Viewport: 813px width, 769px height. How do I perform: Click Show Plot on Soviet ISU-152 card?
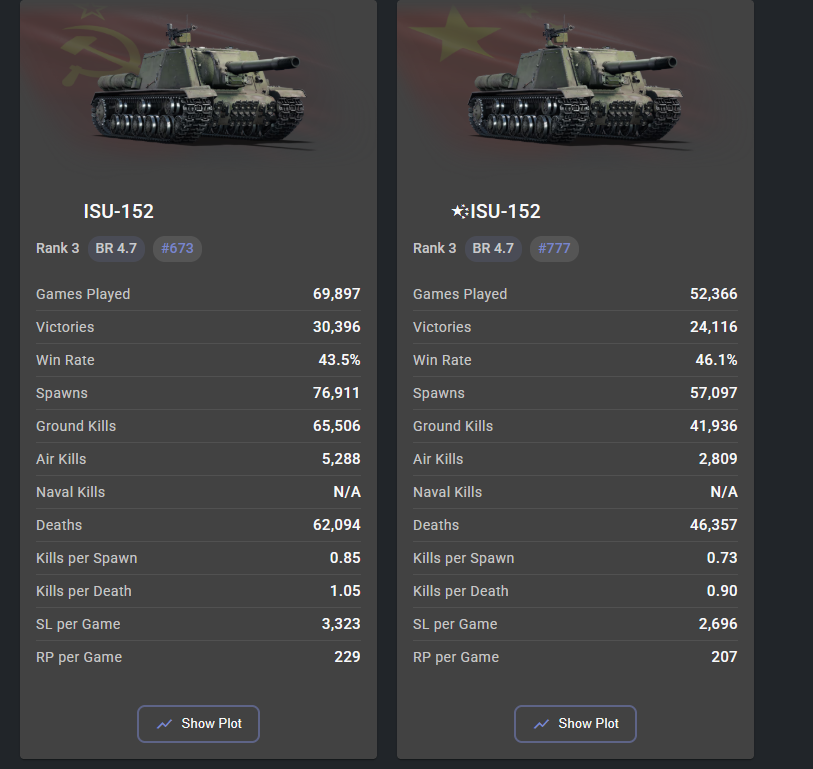tap(198, 723)
